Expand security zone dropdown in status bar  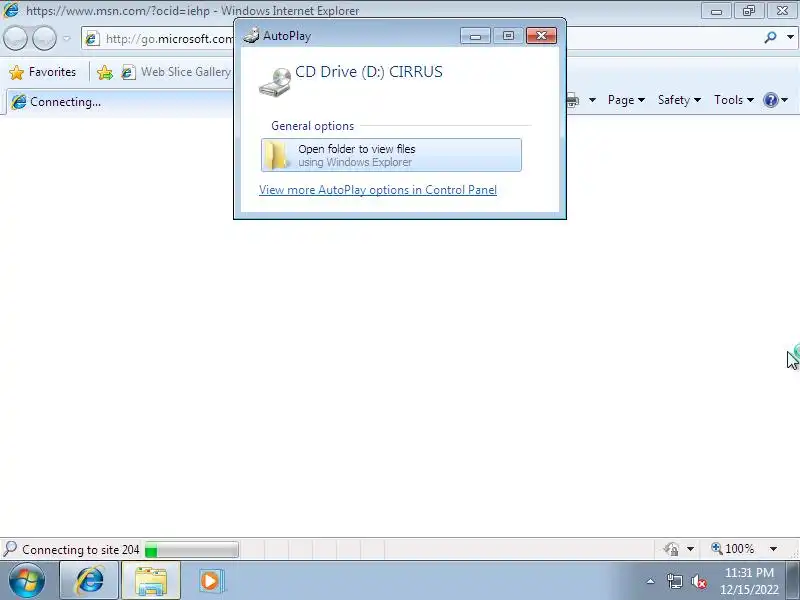pos(690,549)
